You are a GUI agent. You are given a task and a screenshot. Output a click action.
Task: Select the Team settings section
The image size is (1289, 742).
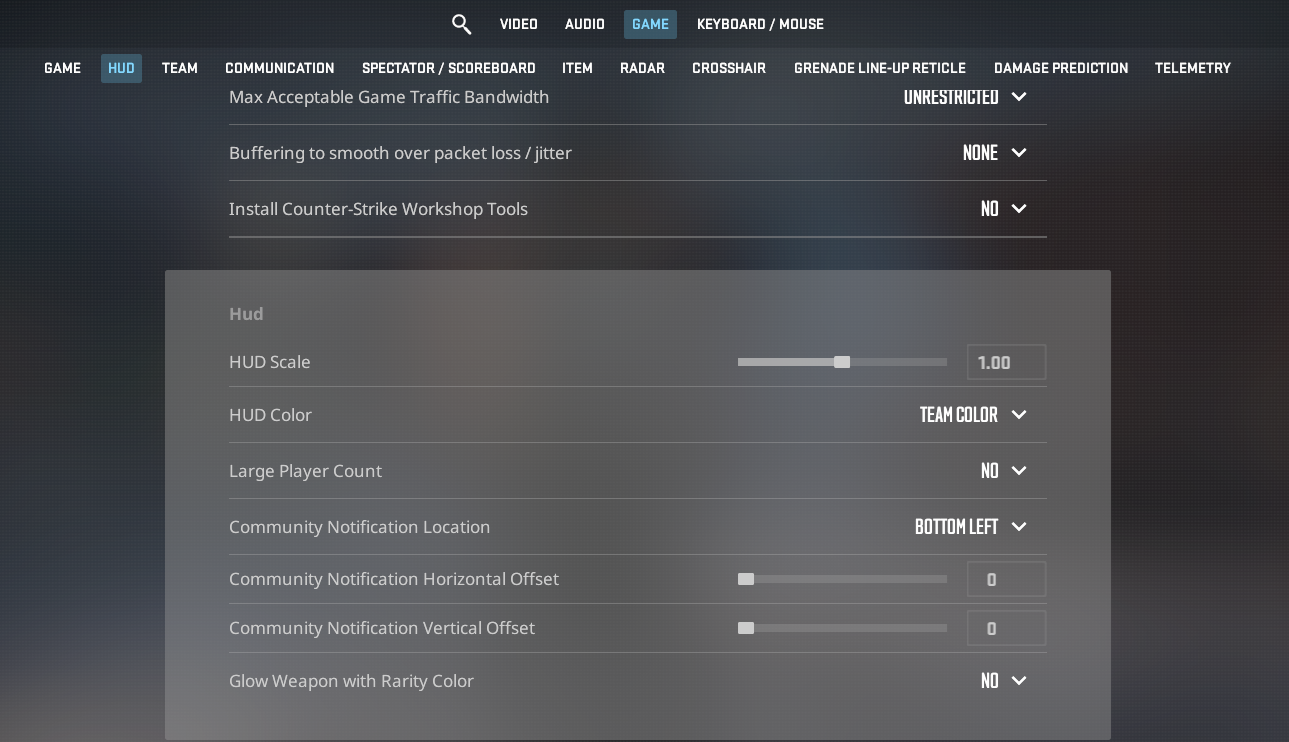tap(179, 68)
